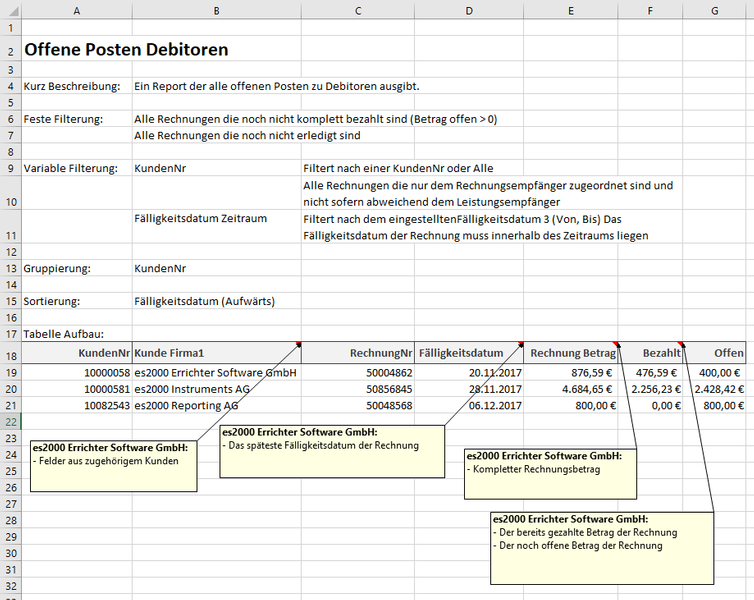
Task: Select column B header
Action: point(217,11)
